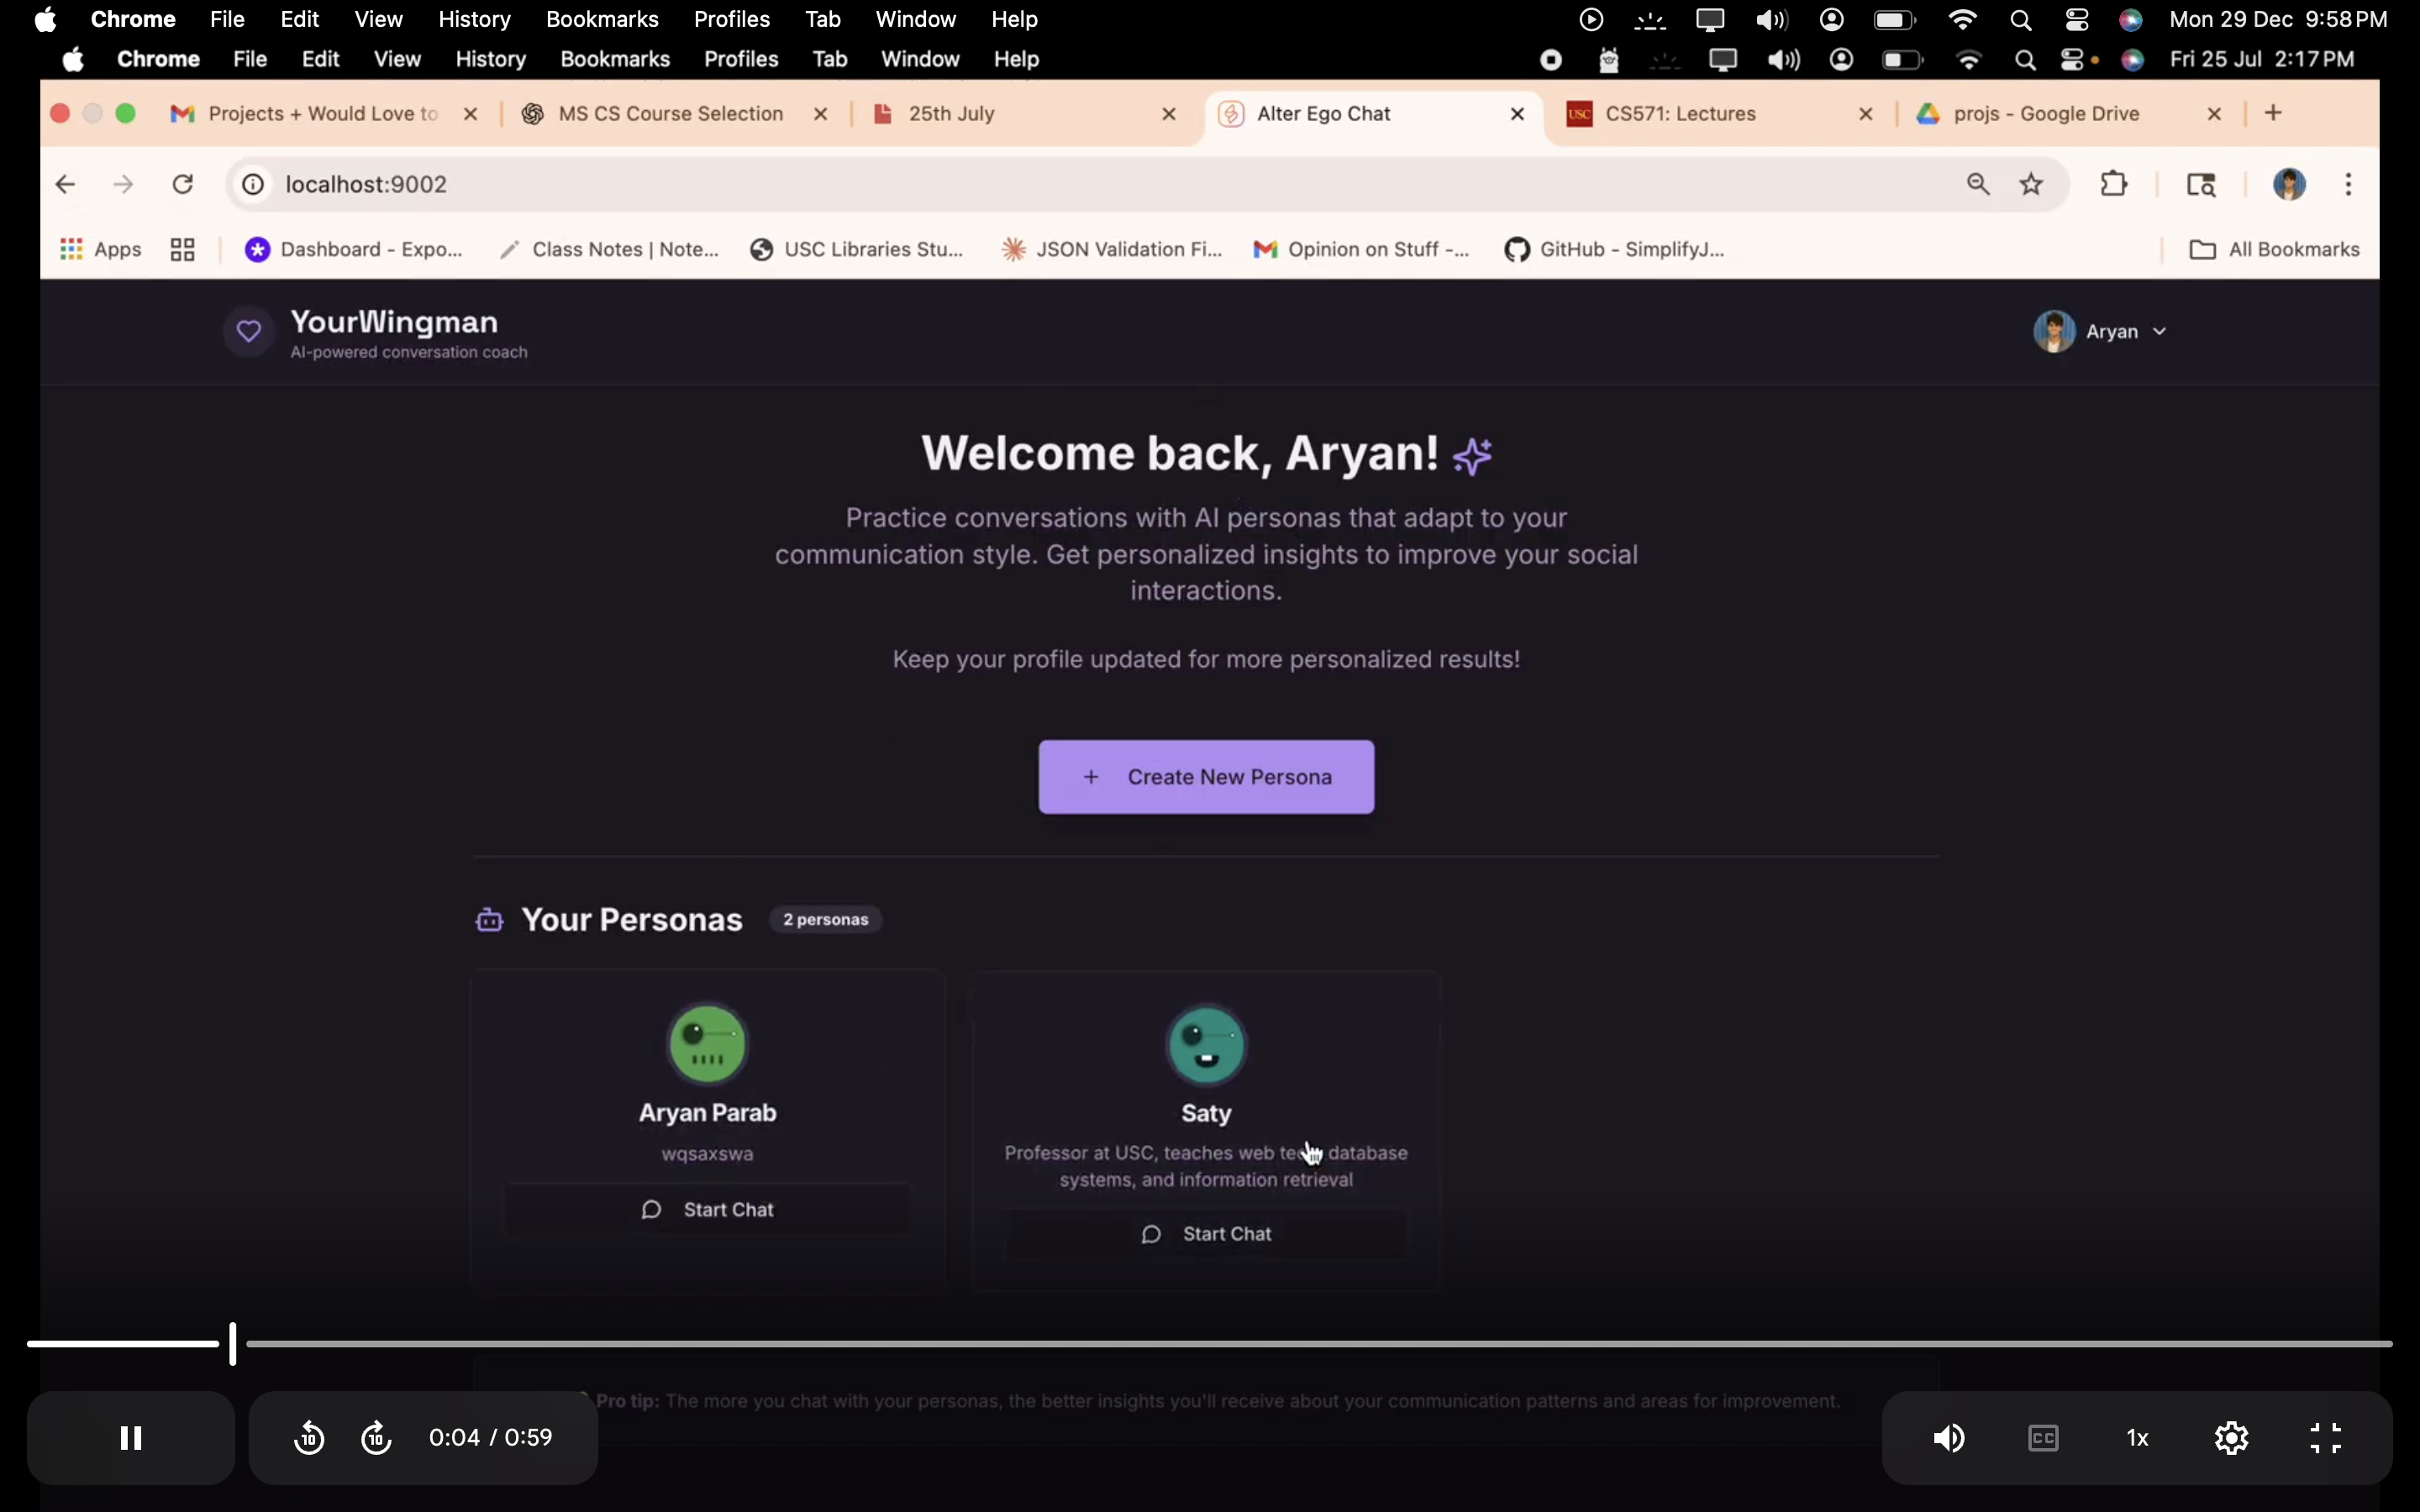Pause the video playback
This screenshot has height=1512, width=2420.
click(x=131, y=1438)
